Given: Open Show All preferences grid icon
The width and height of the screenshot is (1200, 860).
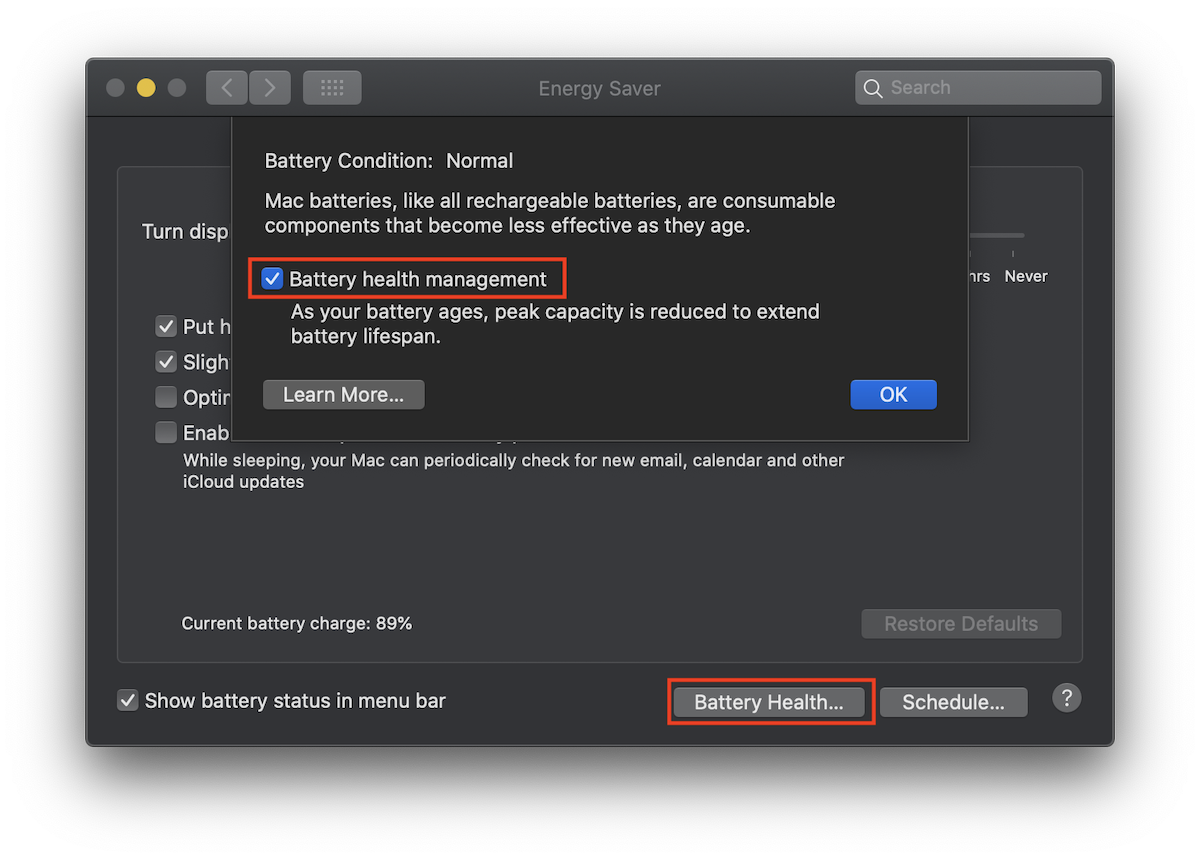Looking at the screenshot, I should (332, 87).
